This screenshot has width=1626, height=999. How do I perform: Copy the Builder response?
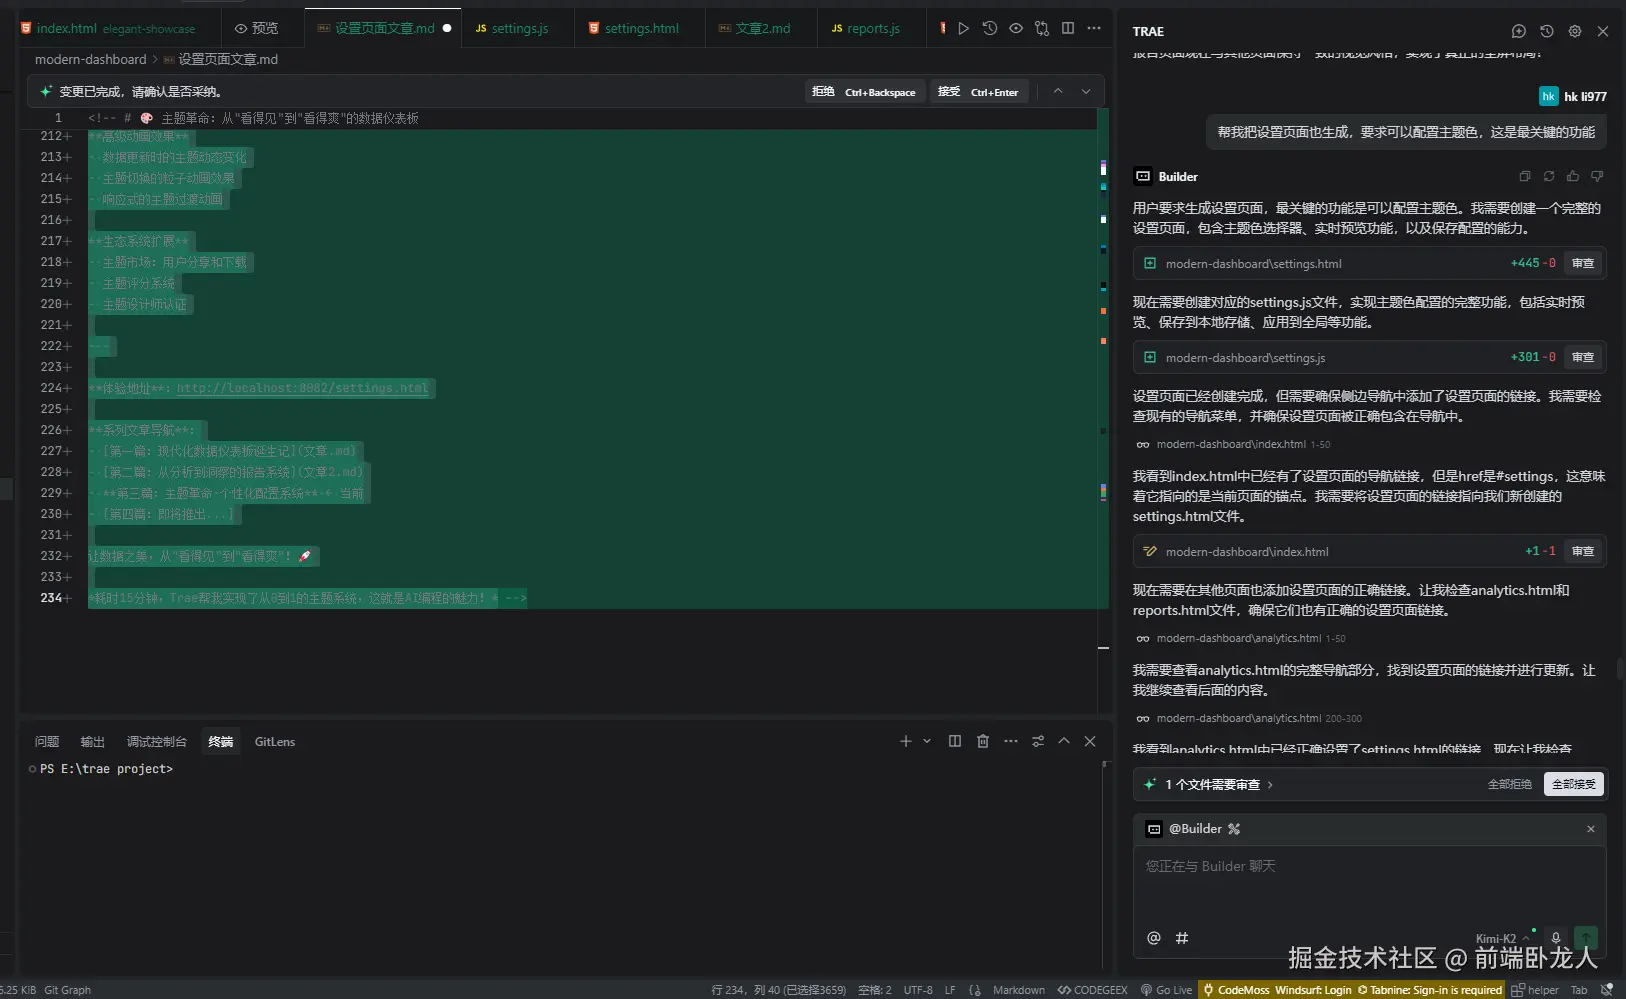coord(1525,176)
